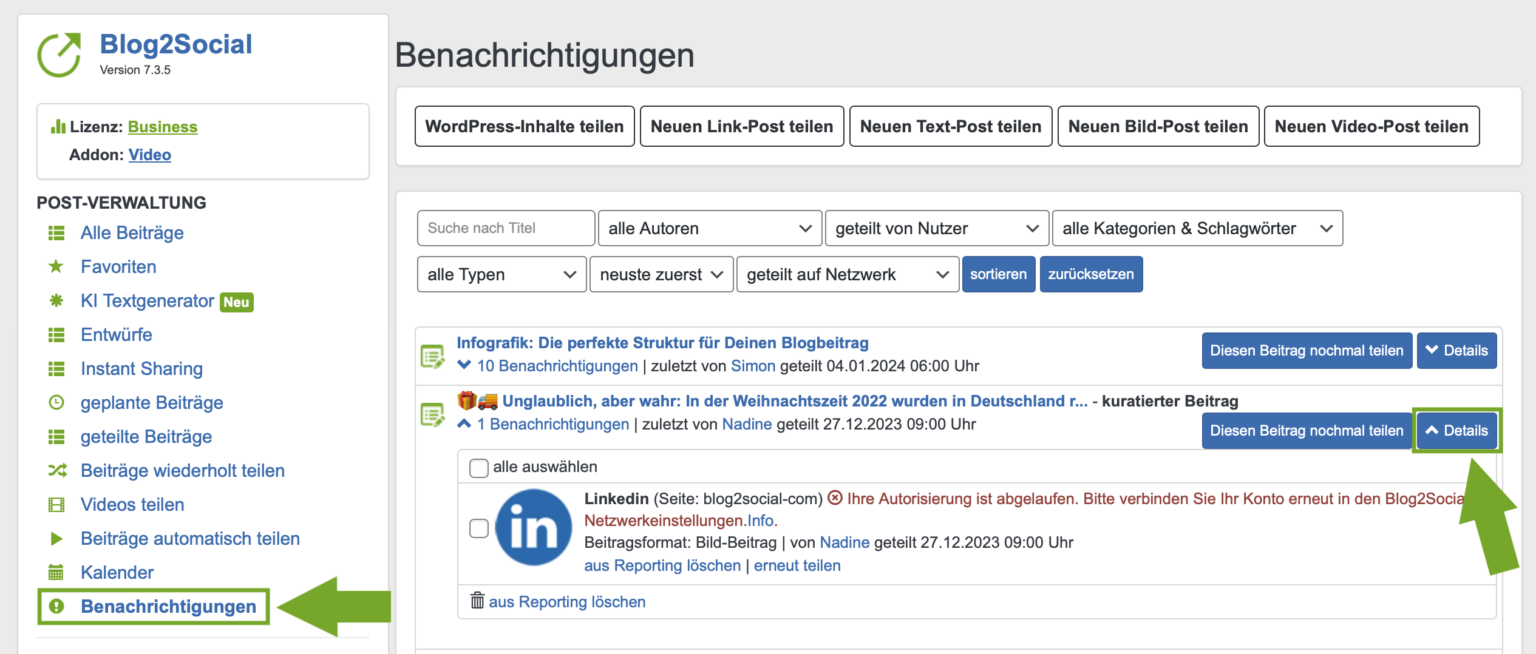Focus the Suche nach Titel field

506,228
